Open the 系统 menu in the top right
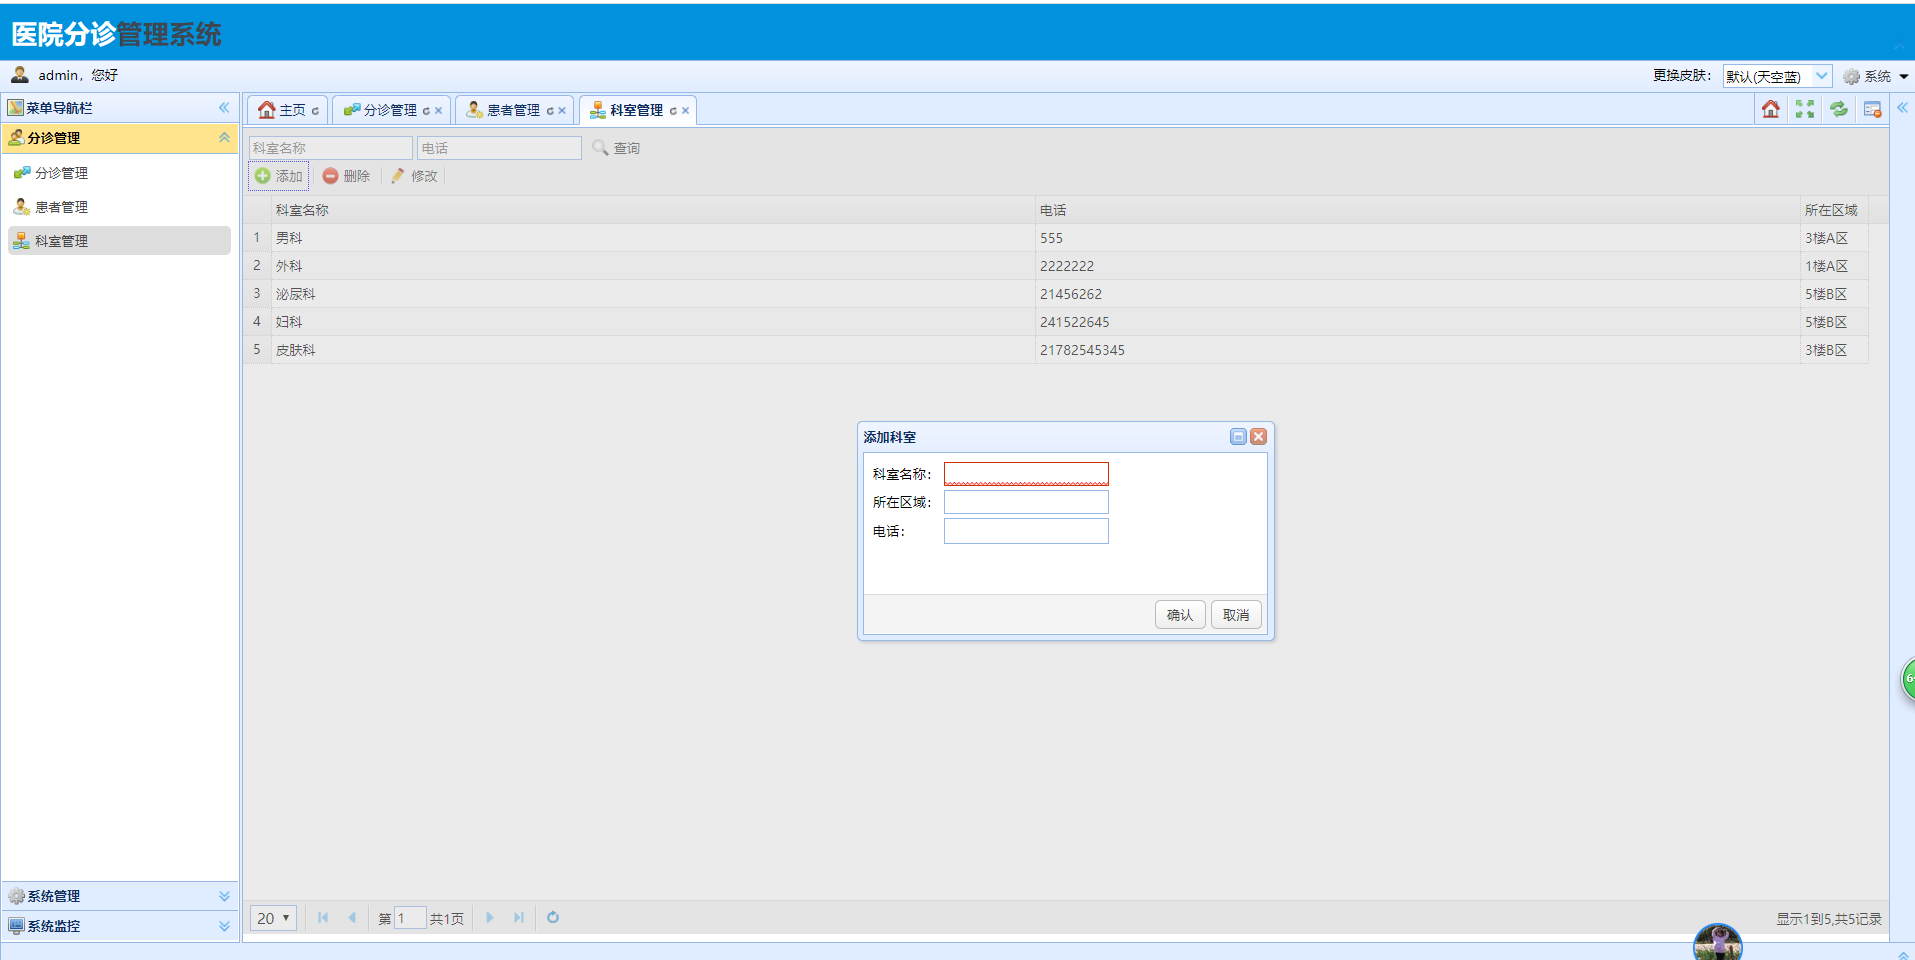 click(x=1875, y=76)
